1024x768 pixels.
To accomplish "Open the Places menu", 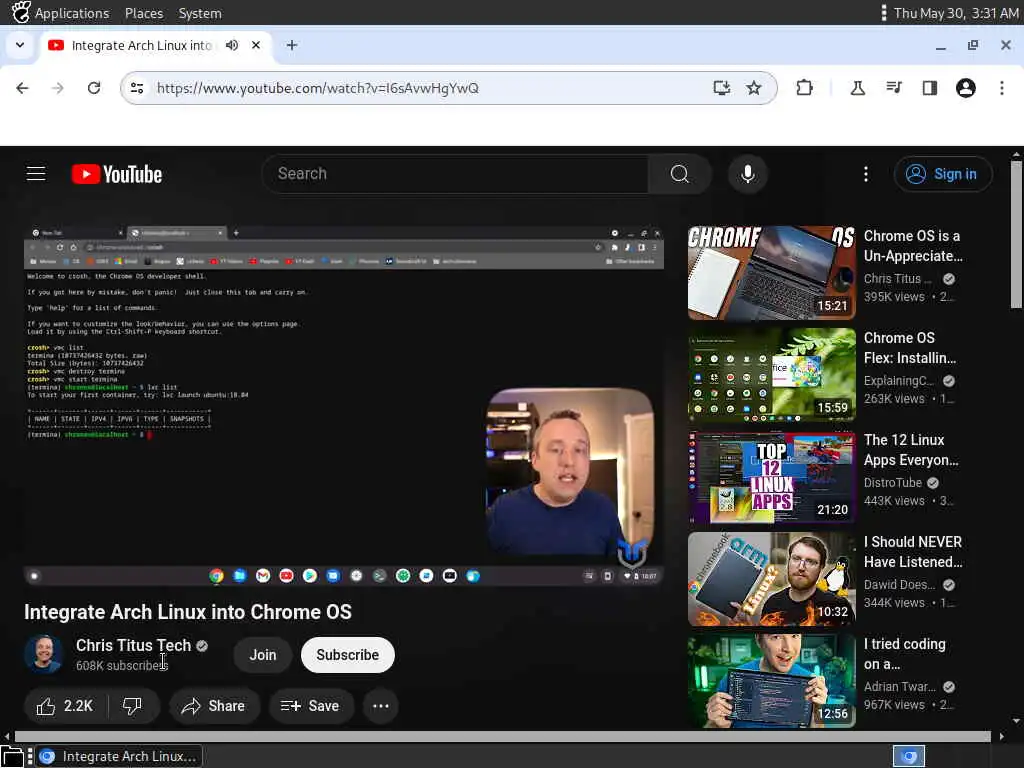I will coord(144,13).
